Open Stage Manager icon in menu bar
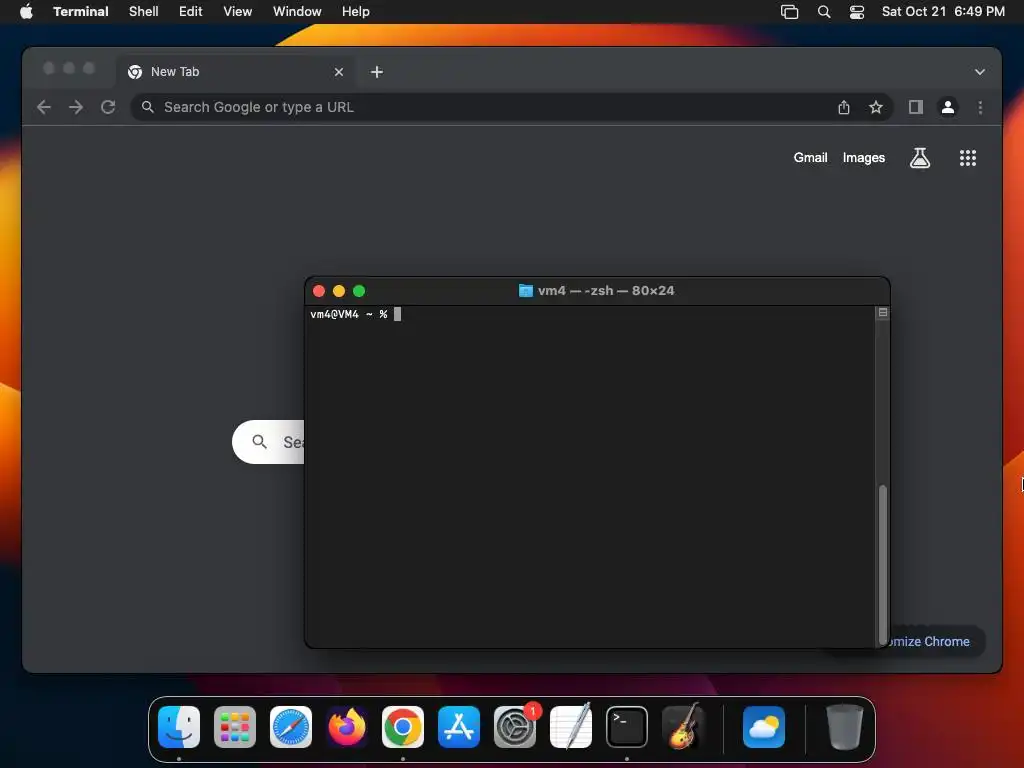Viewport: 1024px width, 768px height. coord(790,11)
